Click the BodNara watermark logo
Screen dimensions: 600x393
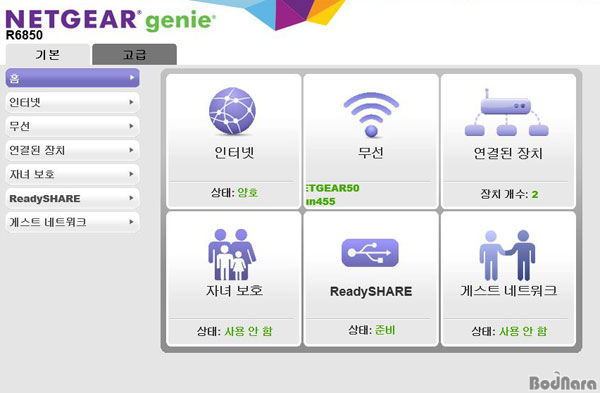[x=562, y=381]
